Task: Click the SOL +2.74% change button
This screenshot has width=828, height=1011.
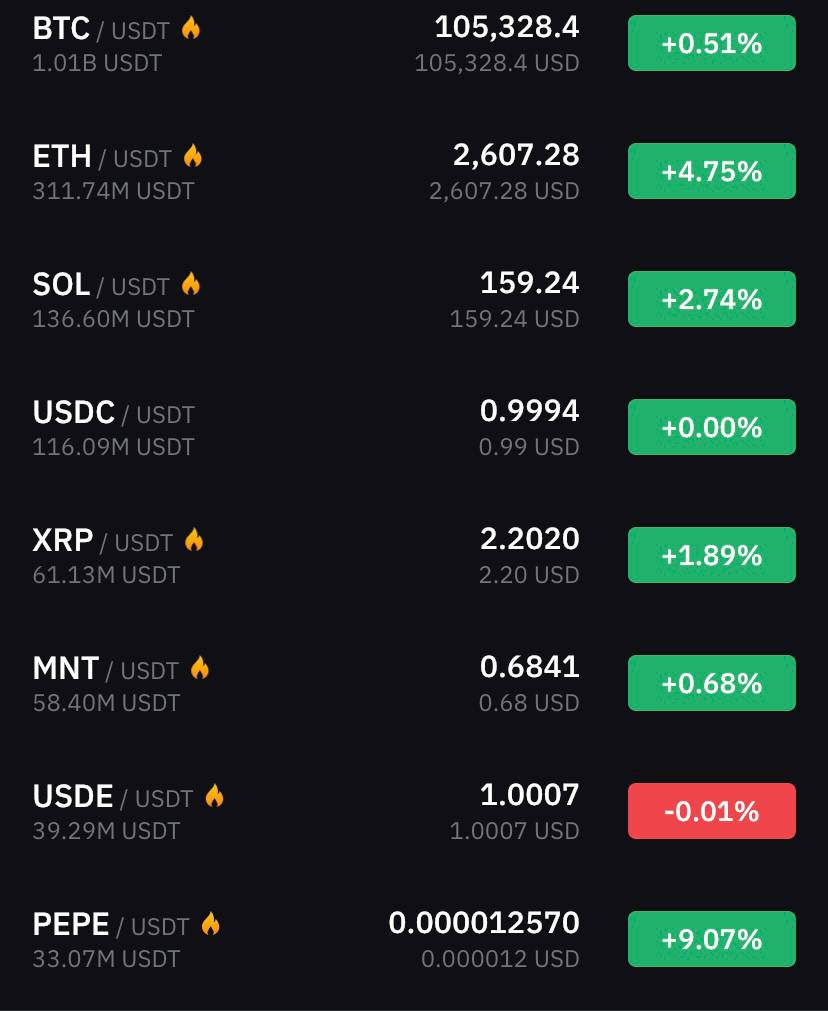Action: (712, 299)
